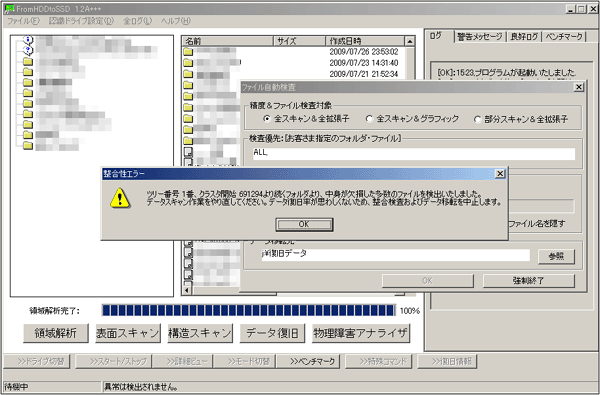Open the ヘルプ(H) menu
Image resolution: width=600 pixels, height=395 pixels.
tap(176, 21)
